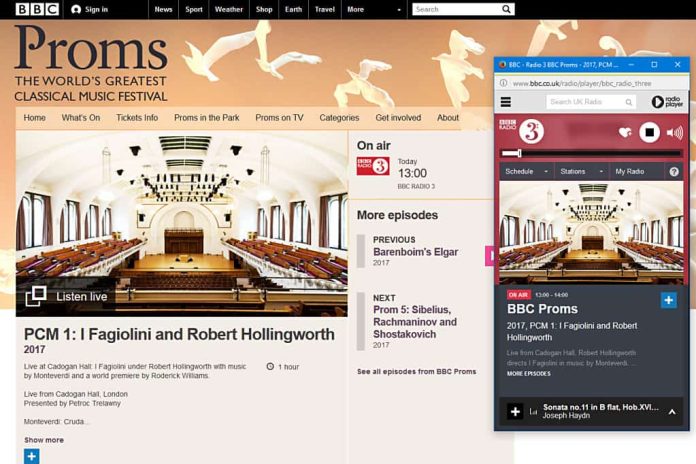Viewport: 696px width, 464px height.
Task: Click the Search UK Radio magnifier icon
Action: (629, 102)
